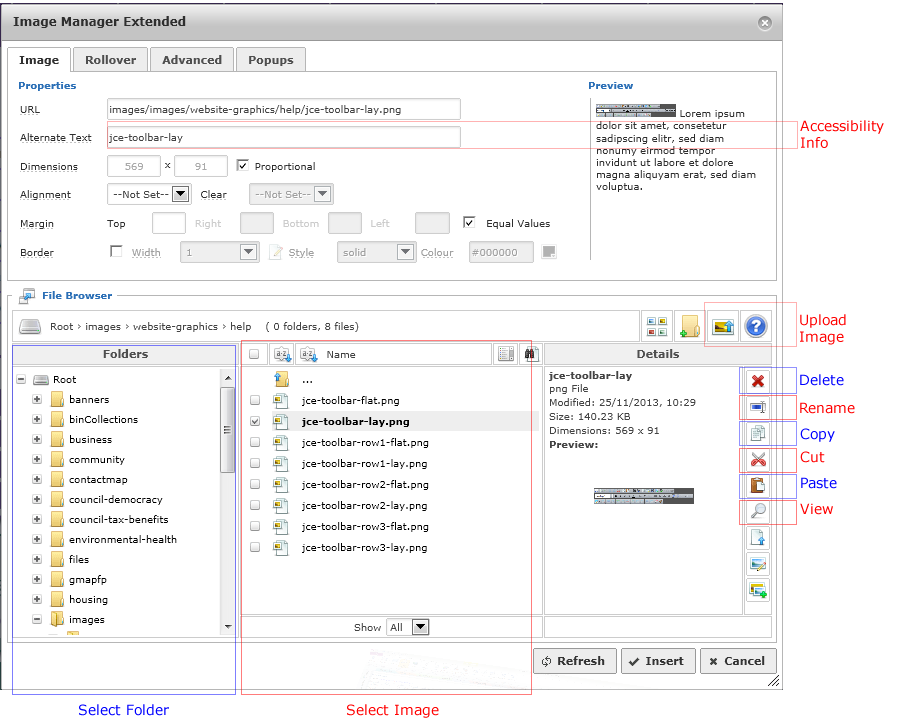
Task: Click the create thumbnail icon
Action: click(758, 590)
